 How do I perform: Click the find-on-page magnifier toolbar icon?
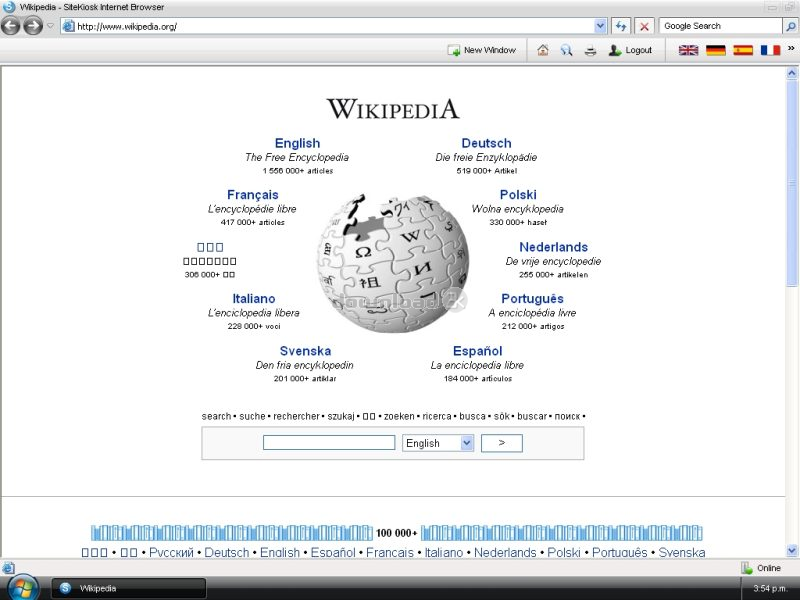566,50
